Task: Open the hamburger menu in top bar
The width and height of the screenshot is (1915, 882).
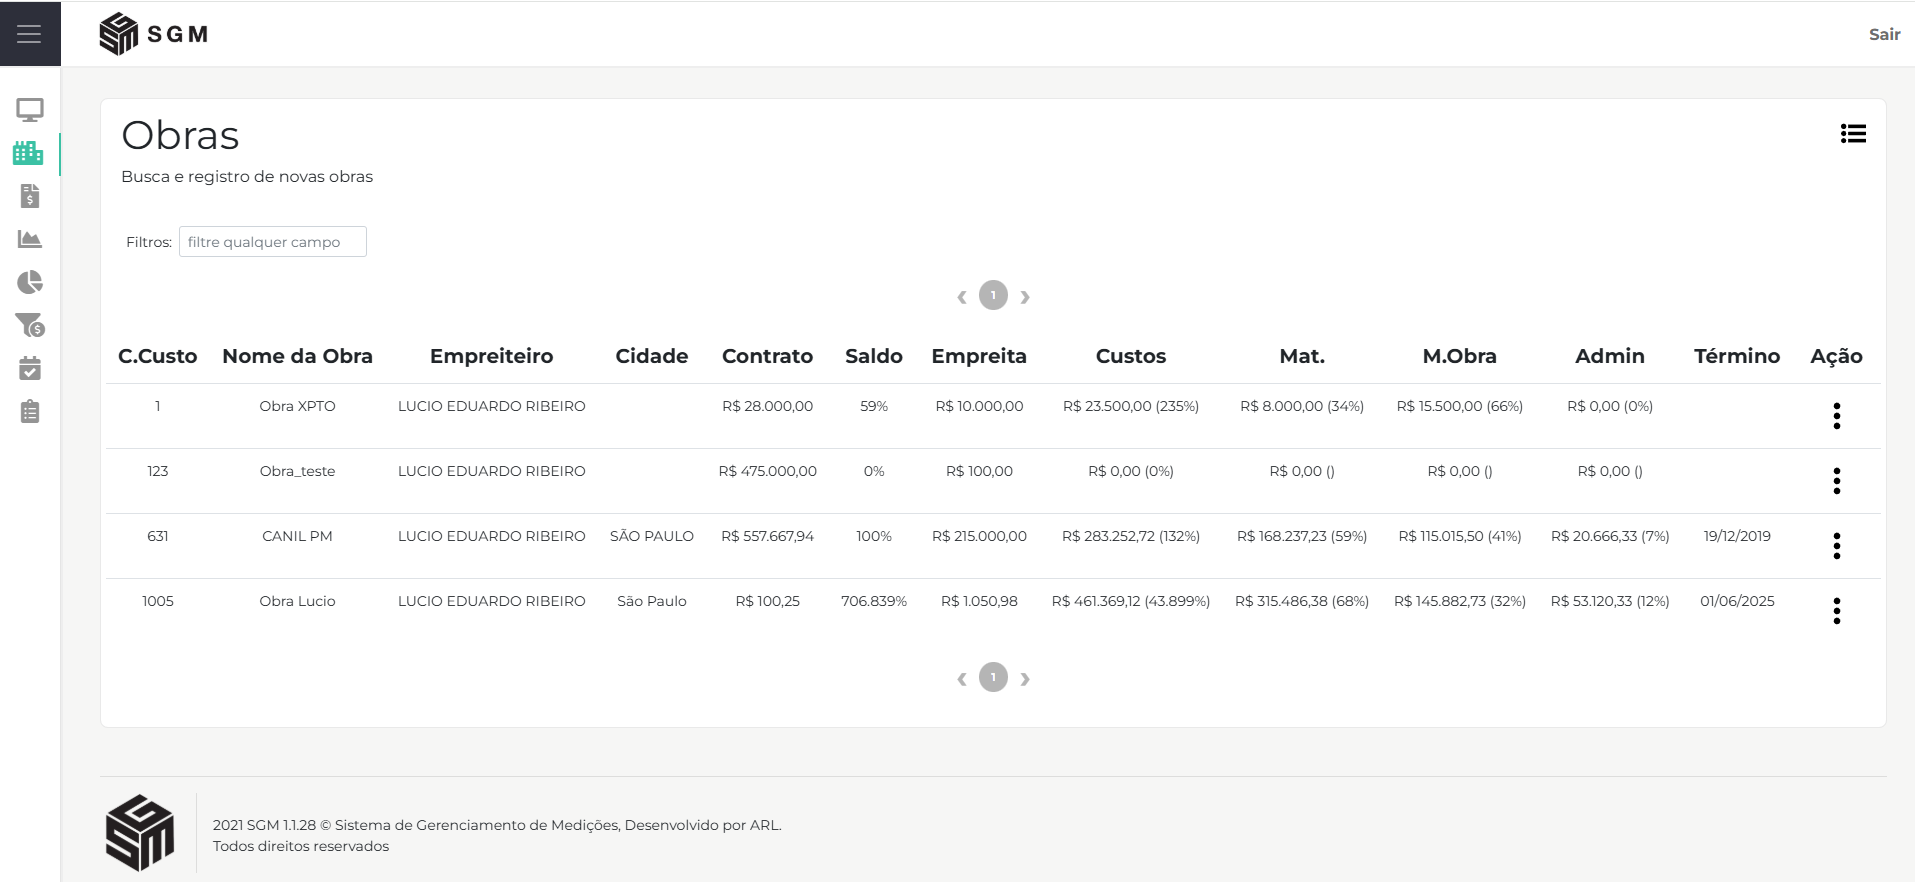Action: [x=29, y=34]
